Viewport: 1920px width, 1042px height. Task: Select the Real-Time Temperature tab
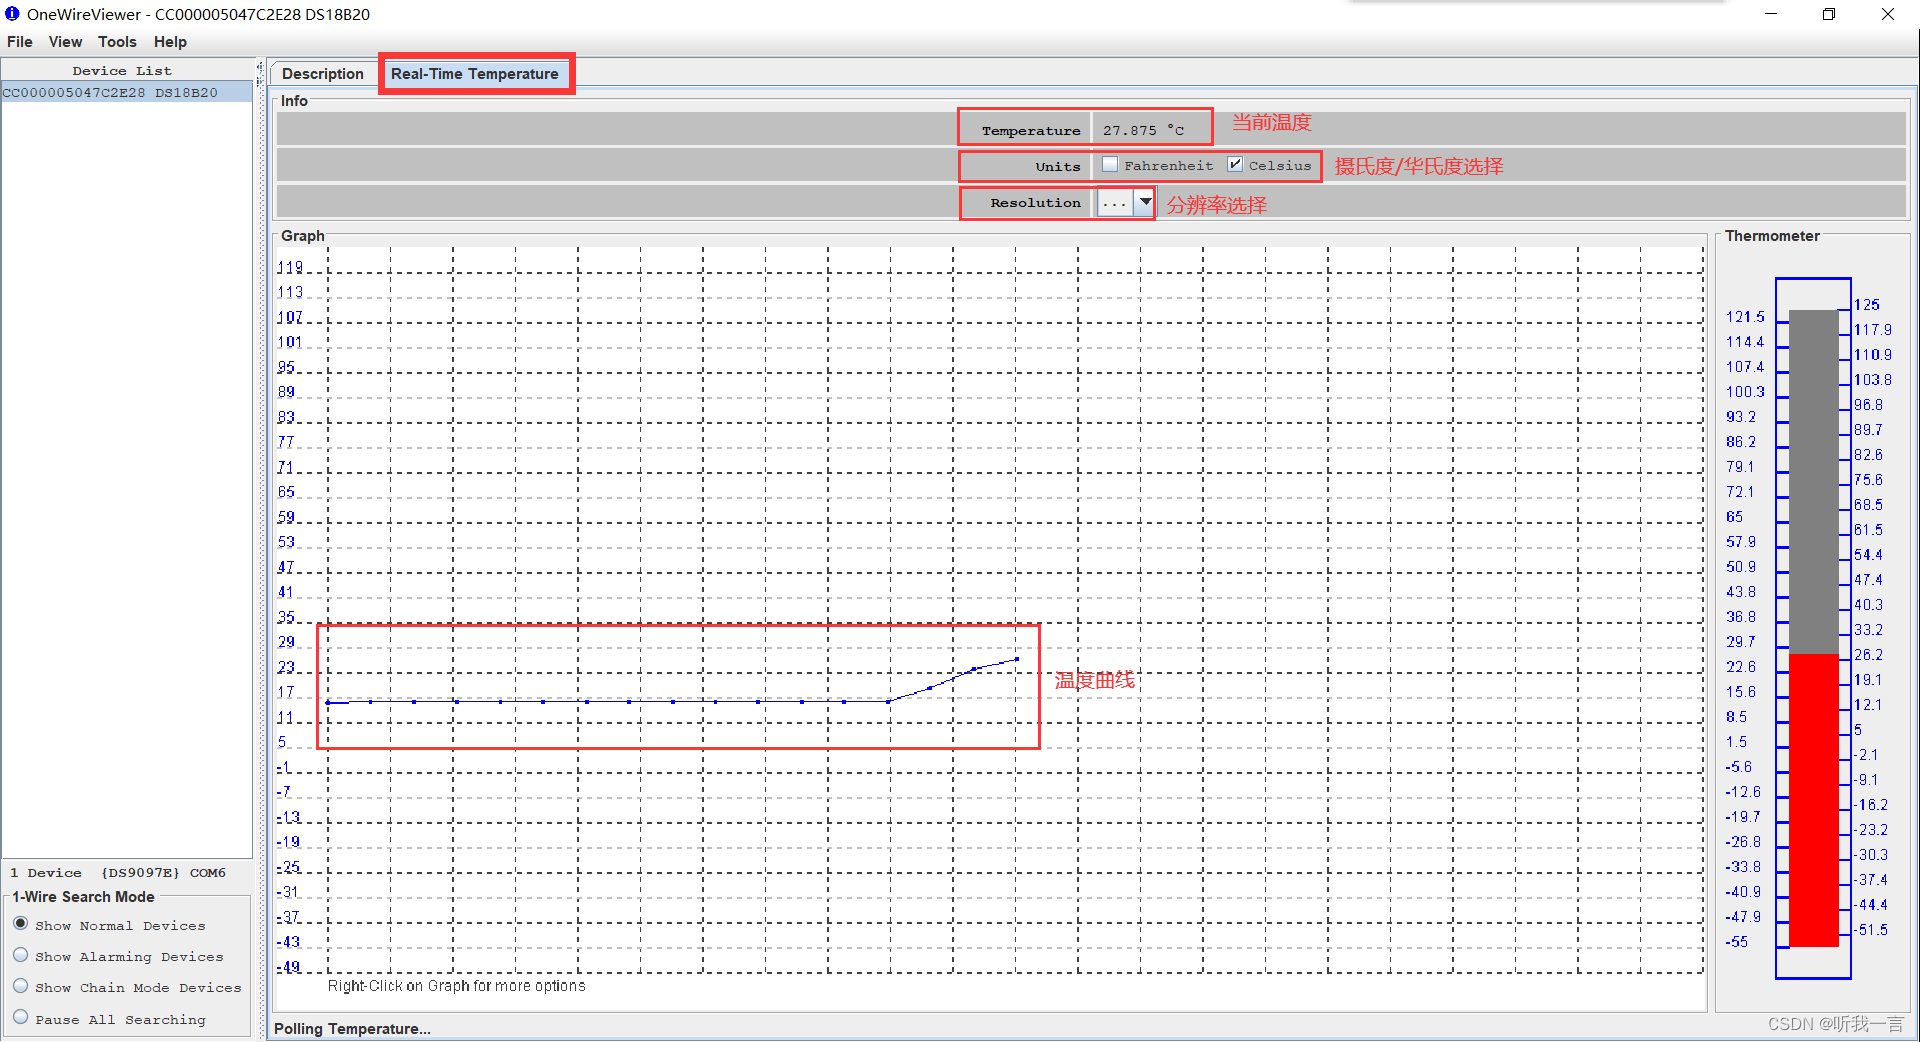pyautogui.click(x=475, y=74)
